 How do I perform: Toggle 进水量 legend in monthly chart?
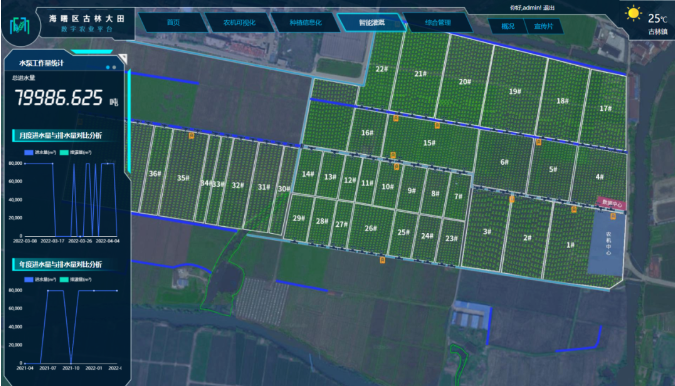(40, 152)
